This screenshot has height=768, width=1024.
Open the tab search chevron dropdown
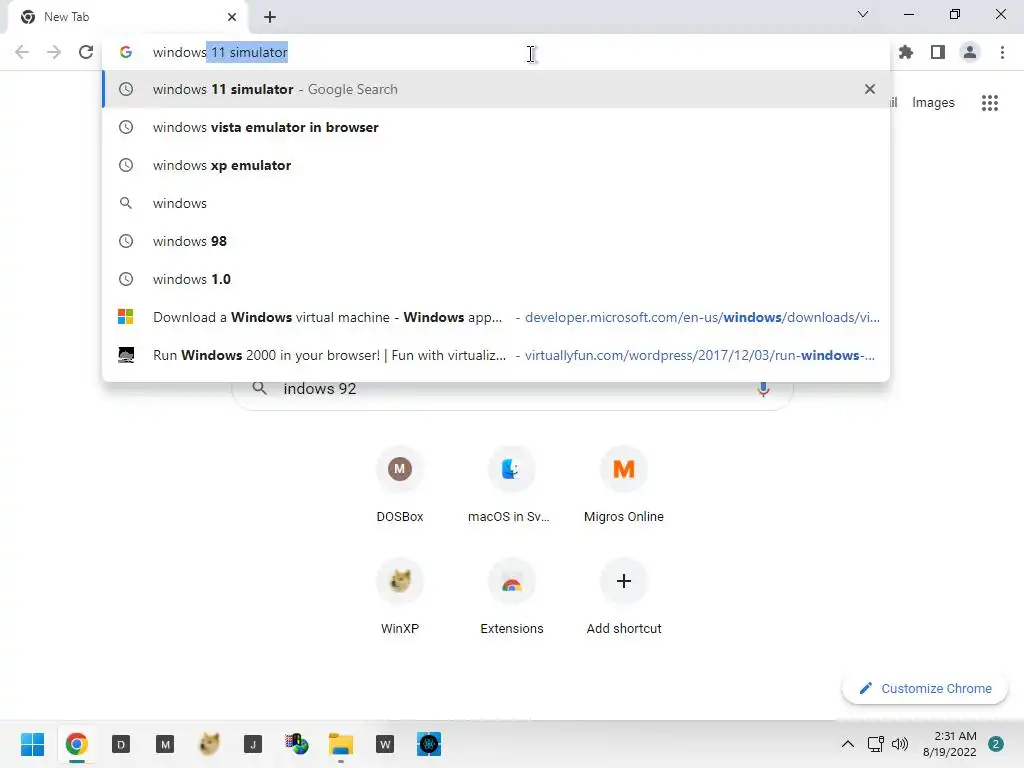[863, 14]
